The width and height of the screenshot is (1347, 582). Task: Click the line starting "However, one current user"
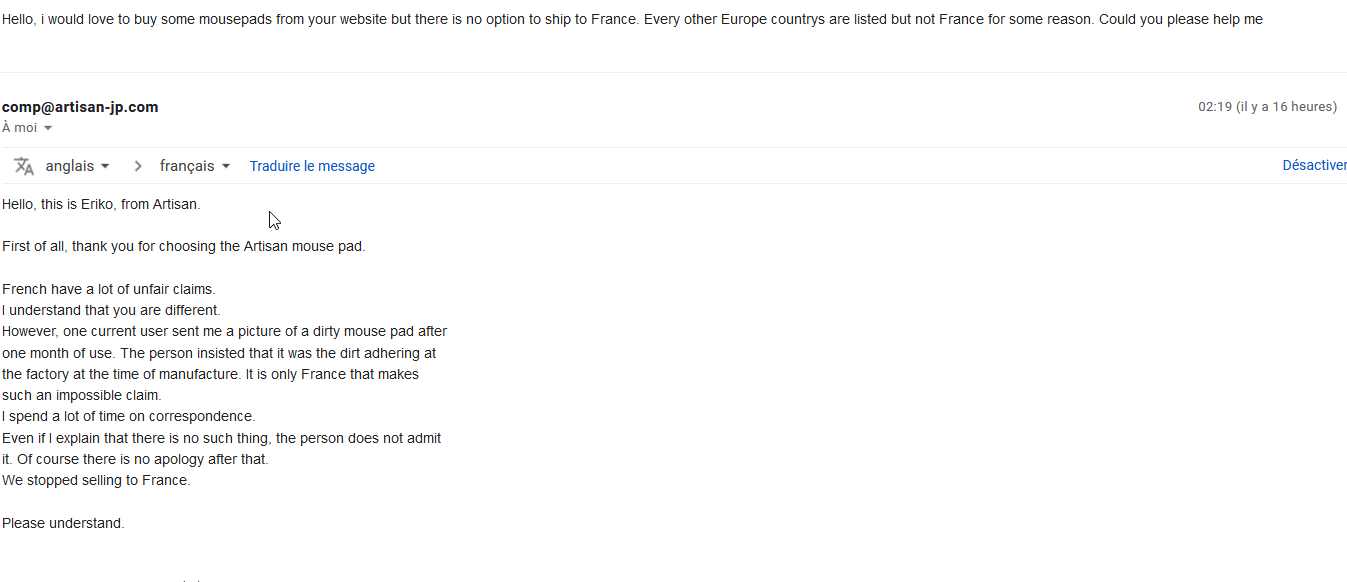pos(224,331)
